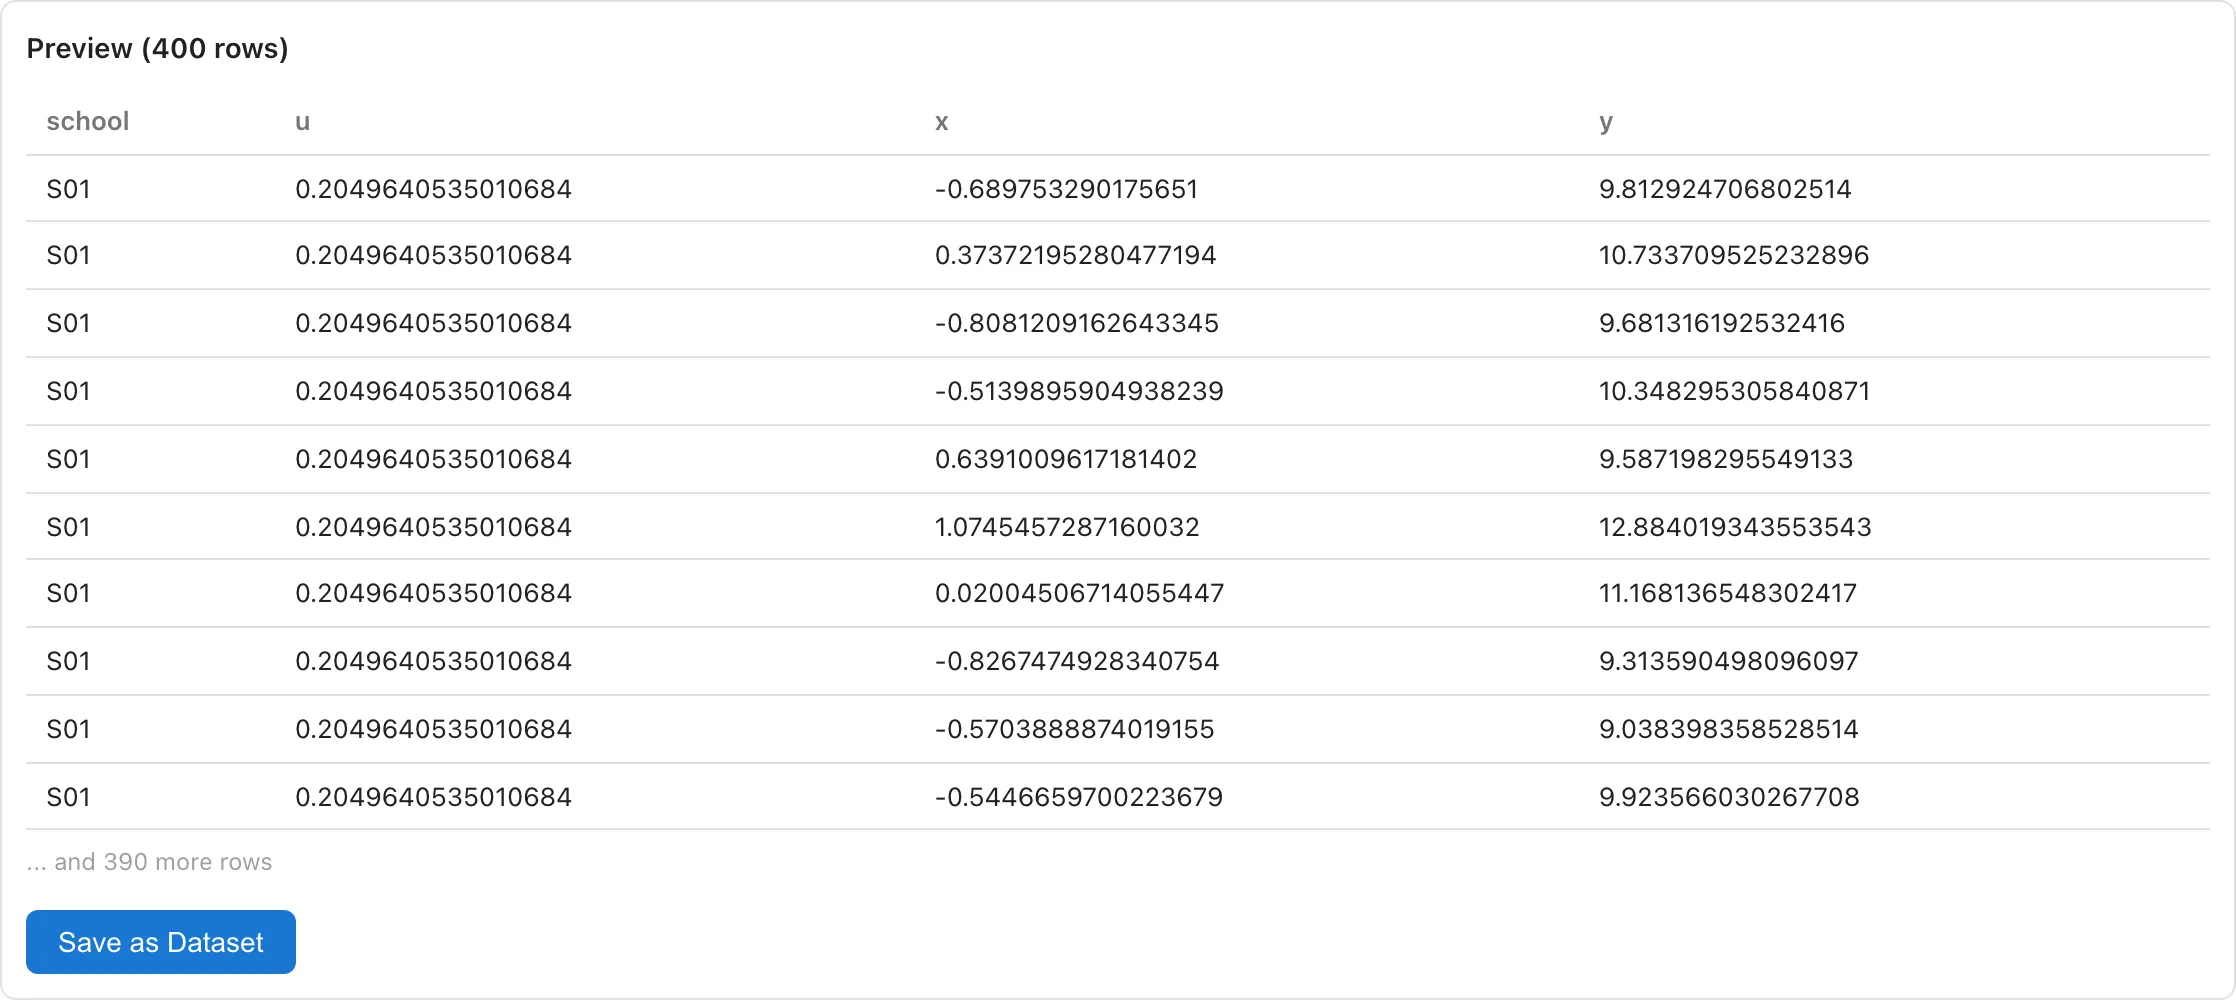Select the u column header
Image resolution: width=2236 pixels, height=1000 pixels.
tap(302, 122)
